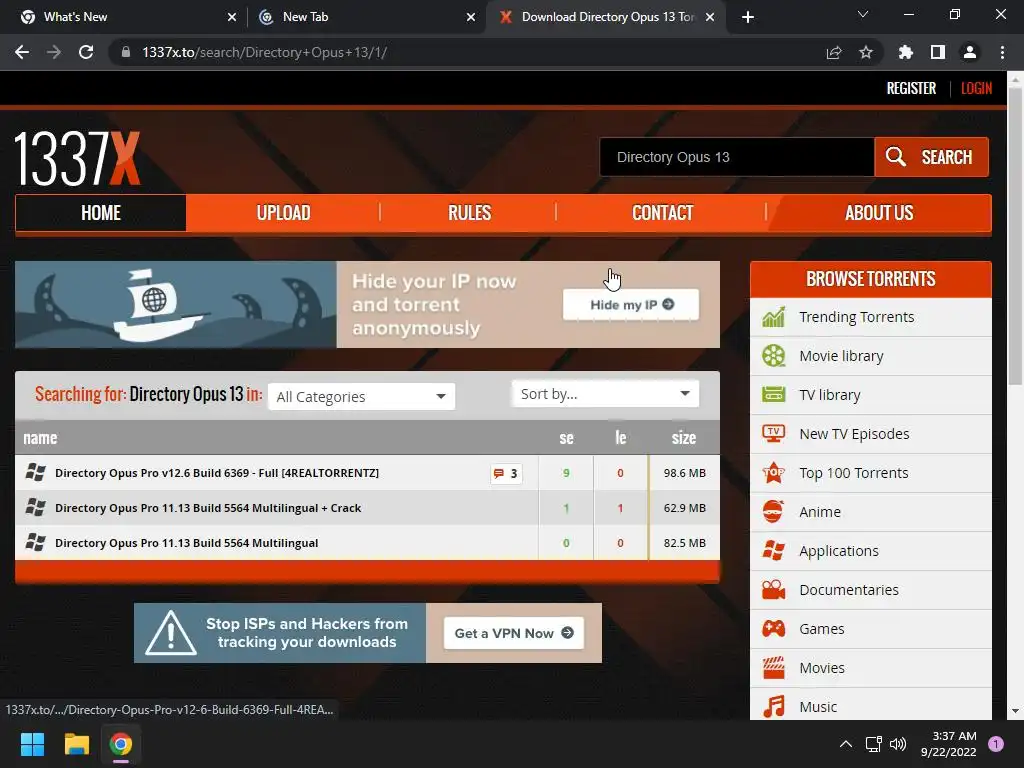Click the Top 100 Torrents star icon

coord(773,473)
